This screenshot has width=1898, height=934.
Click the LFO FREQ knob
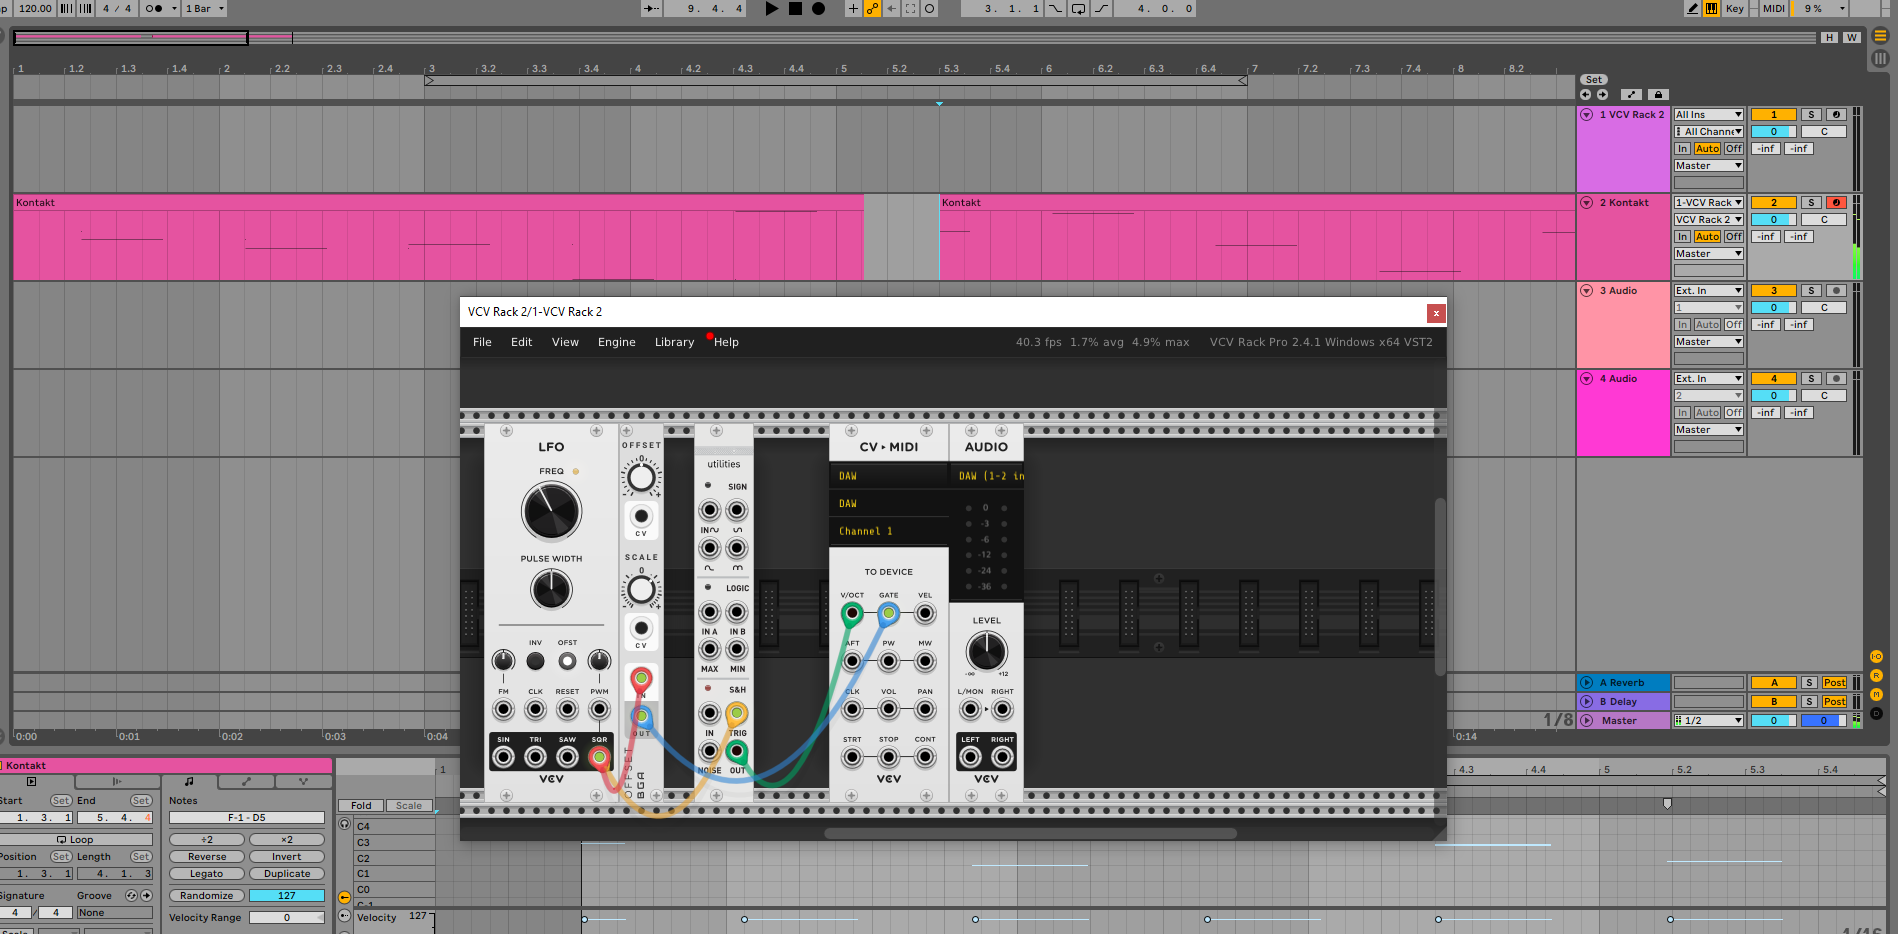[x=551, y=512]
